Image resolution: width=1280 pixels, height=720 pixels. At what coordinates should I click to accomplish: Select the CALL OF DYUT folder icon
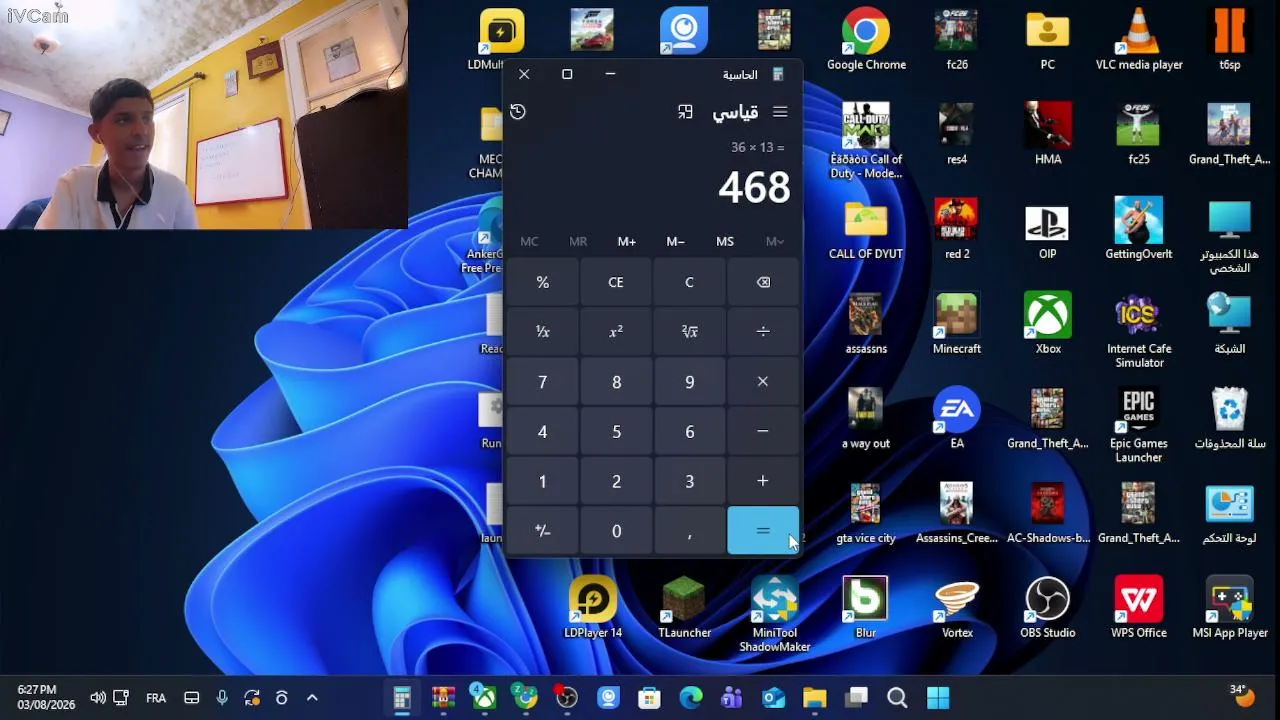[866, 229]
